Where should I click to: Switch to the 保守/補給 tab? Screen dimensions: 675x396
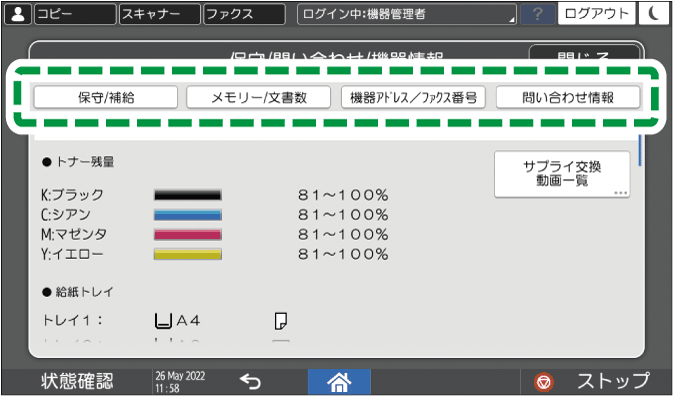click(x=106, y=97)
